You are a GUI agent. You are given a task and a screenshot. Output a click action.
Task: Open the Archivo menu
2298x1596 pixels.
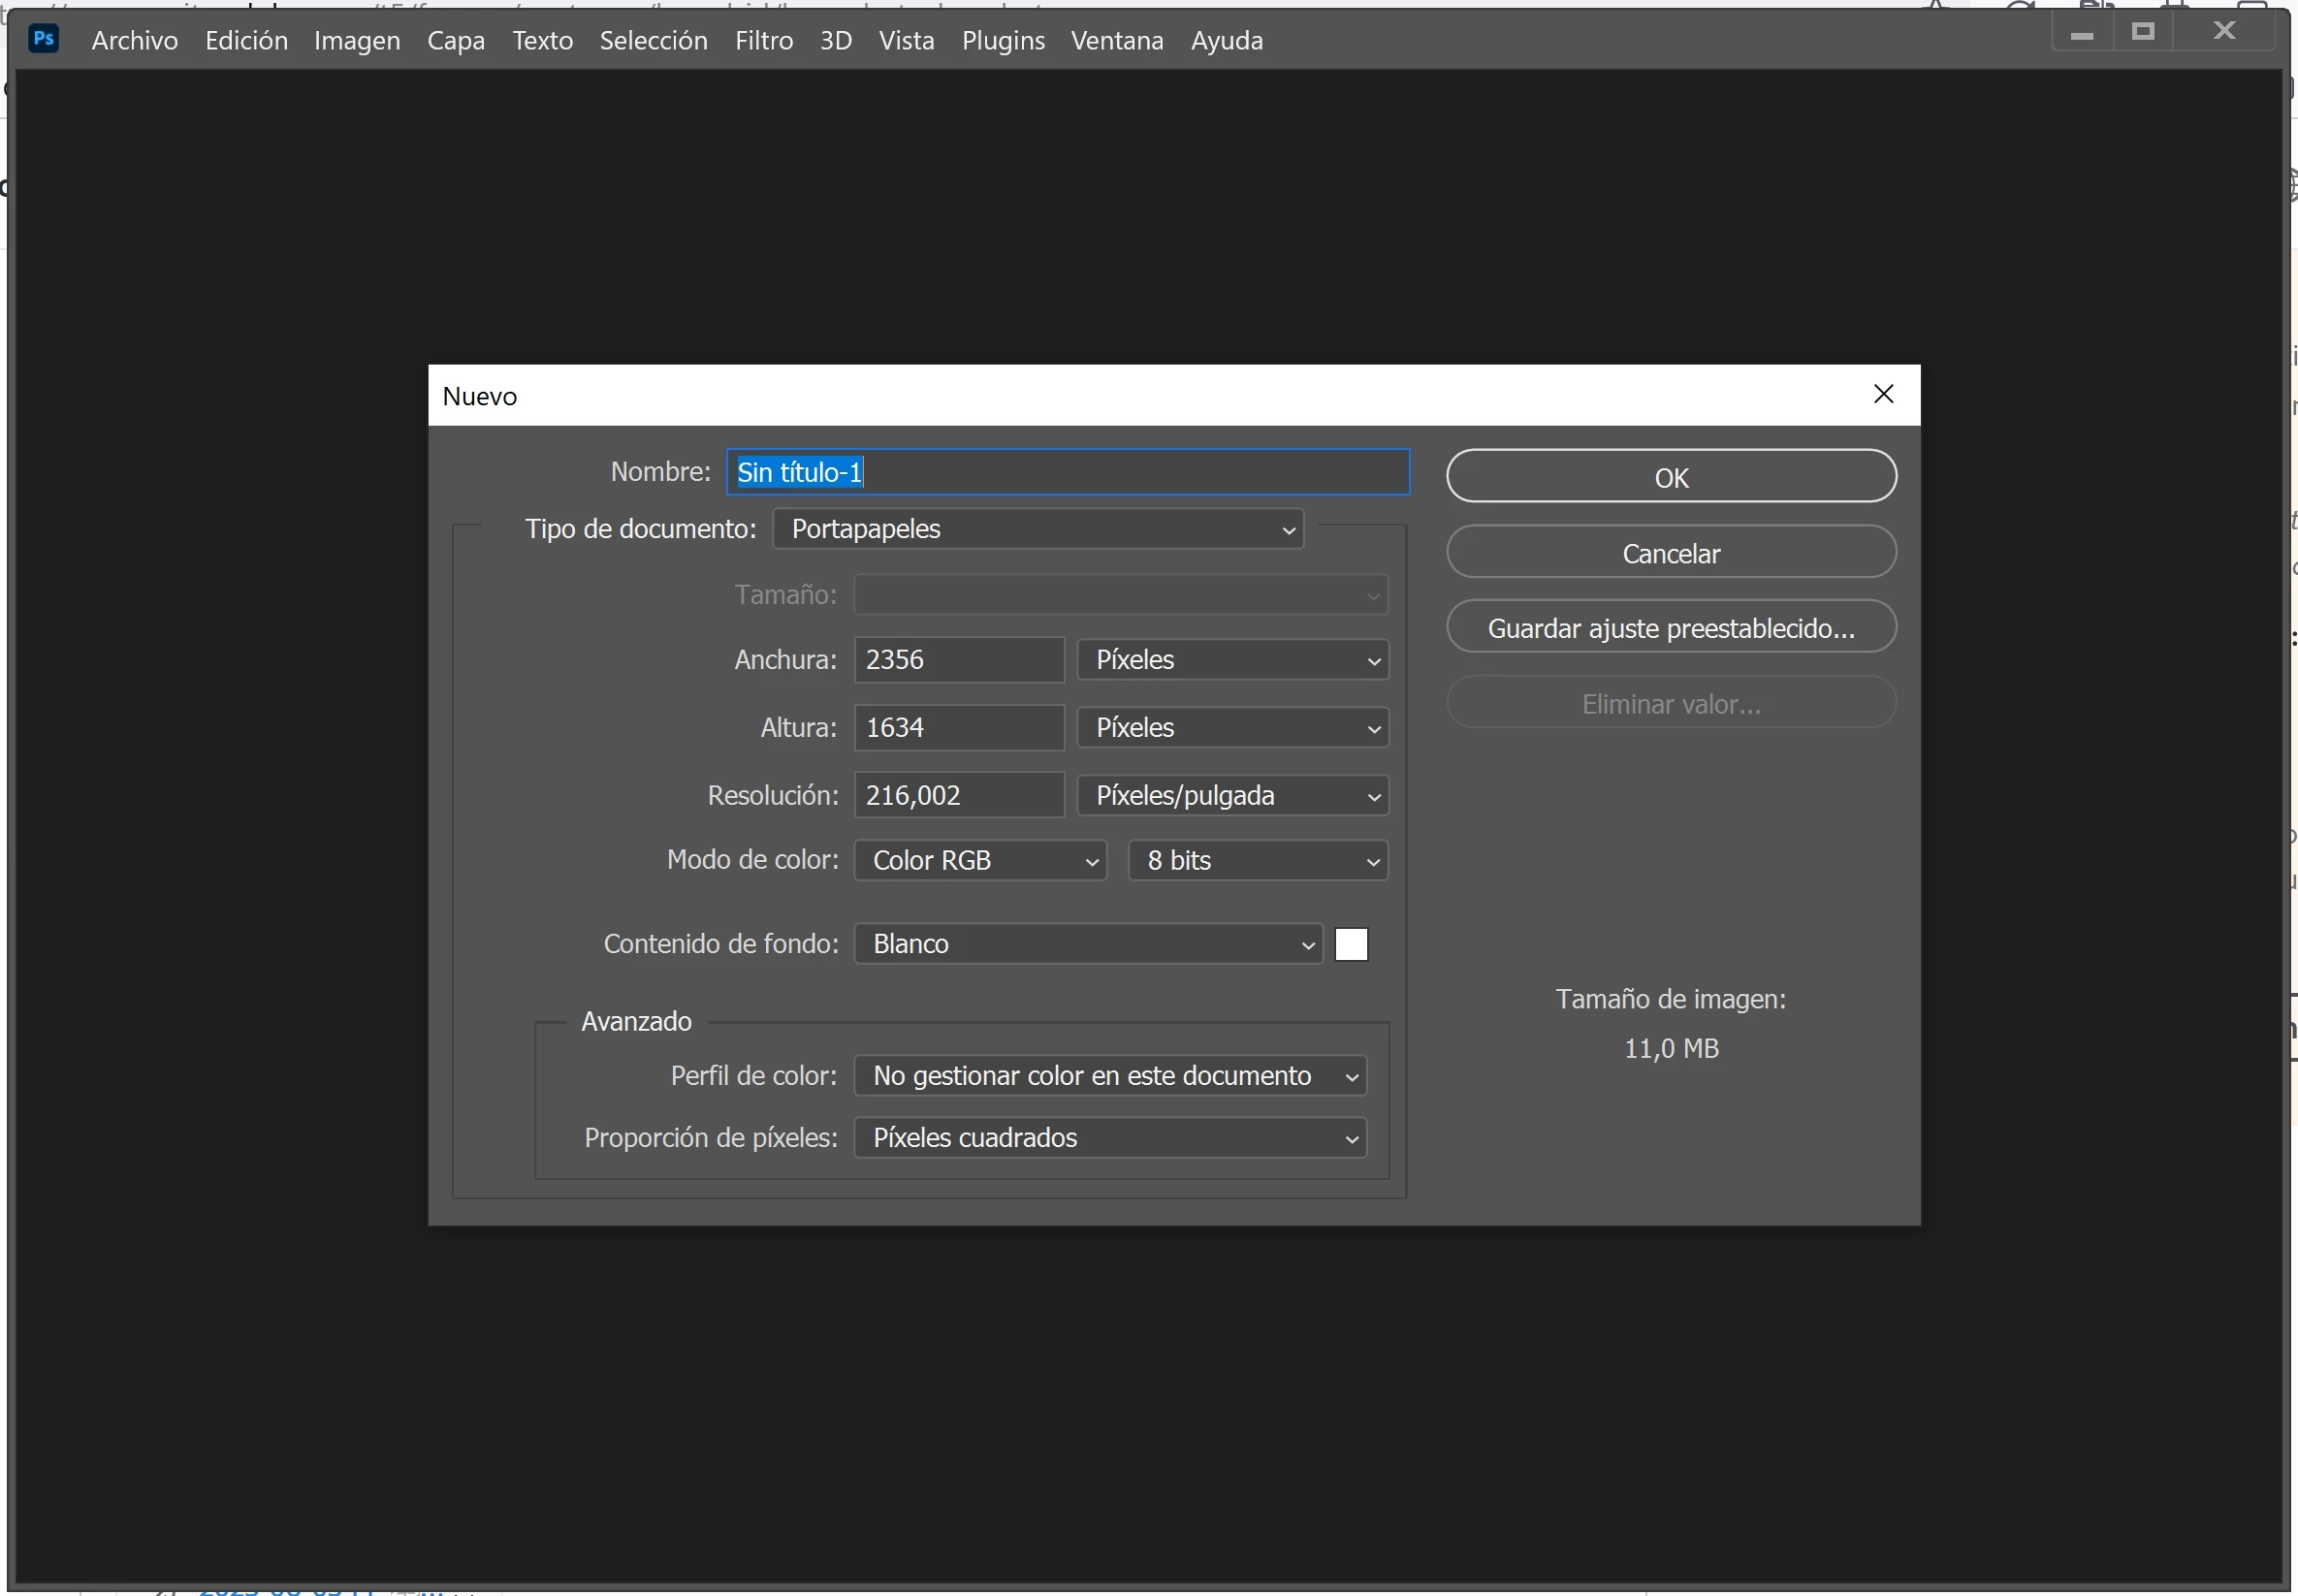tap(134, 40)
